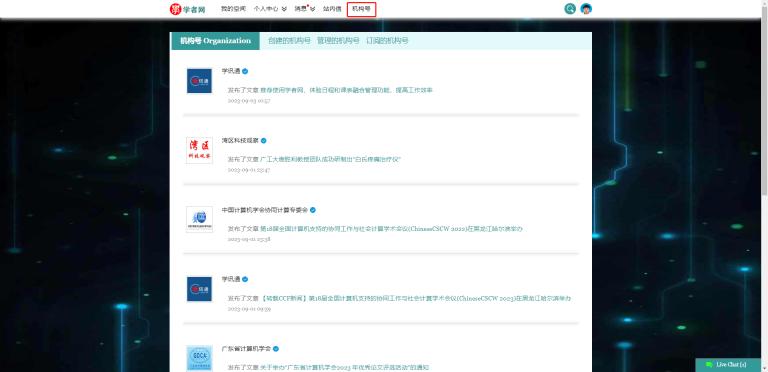Click the 中国计算机学会协同计算专委会 logo
This screenshot has width=768, height=372.
click(x=199, y=219)
